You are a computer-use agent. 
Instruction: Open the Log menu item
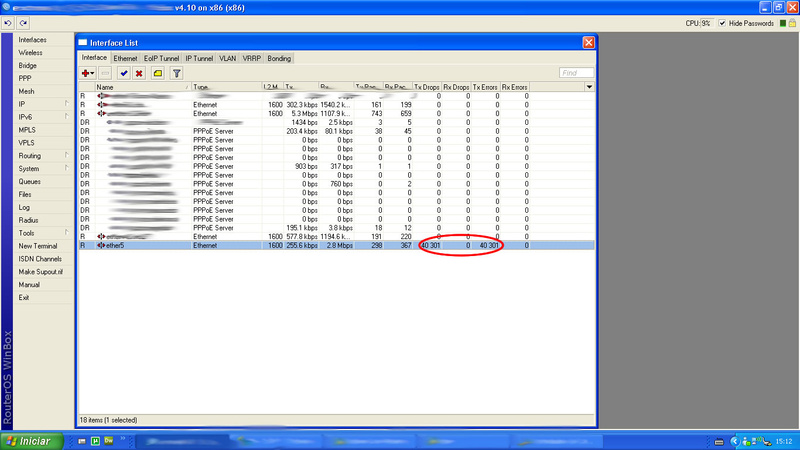pyautogui.click(x=24, y=207)
